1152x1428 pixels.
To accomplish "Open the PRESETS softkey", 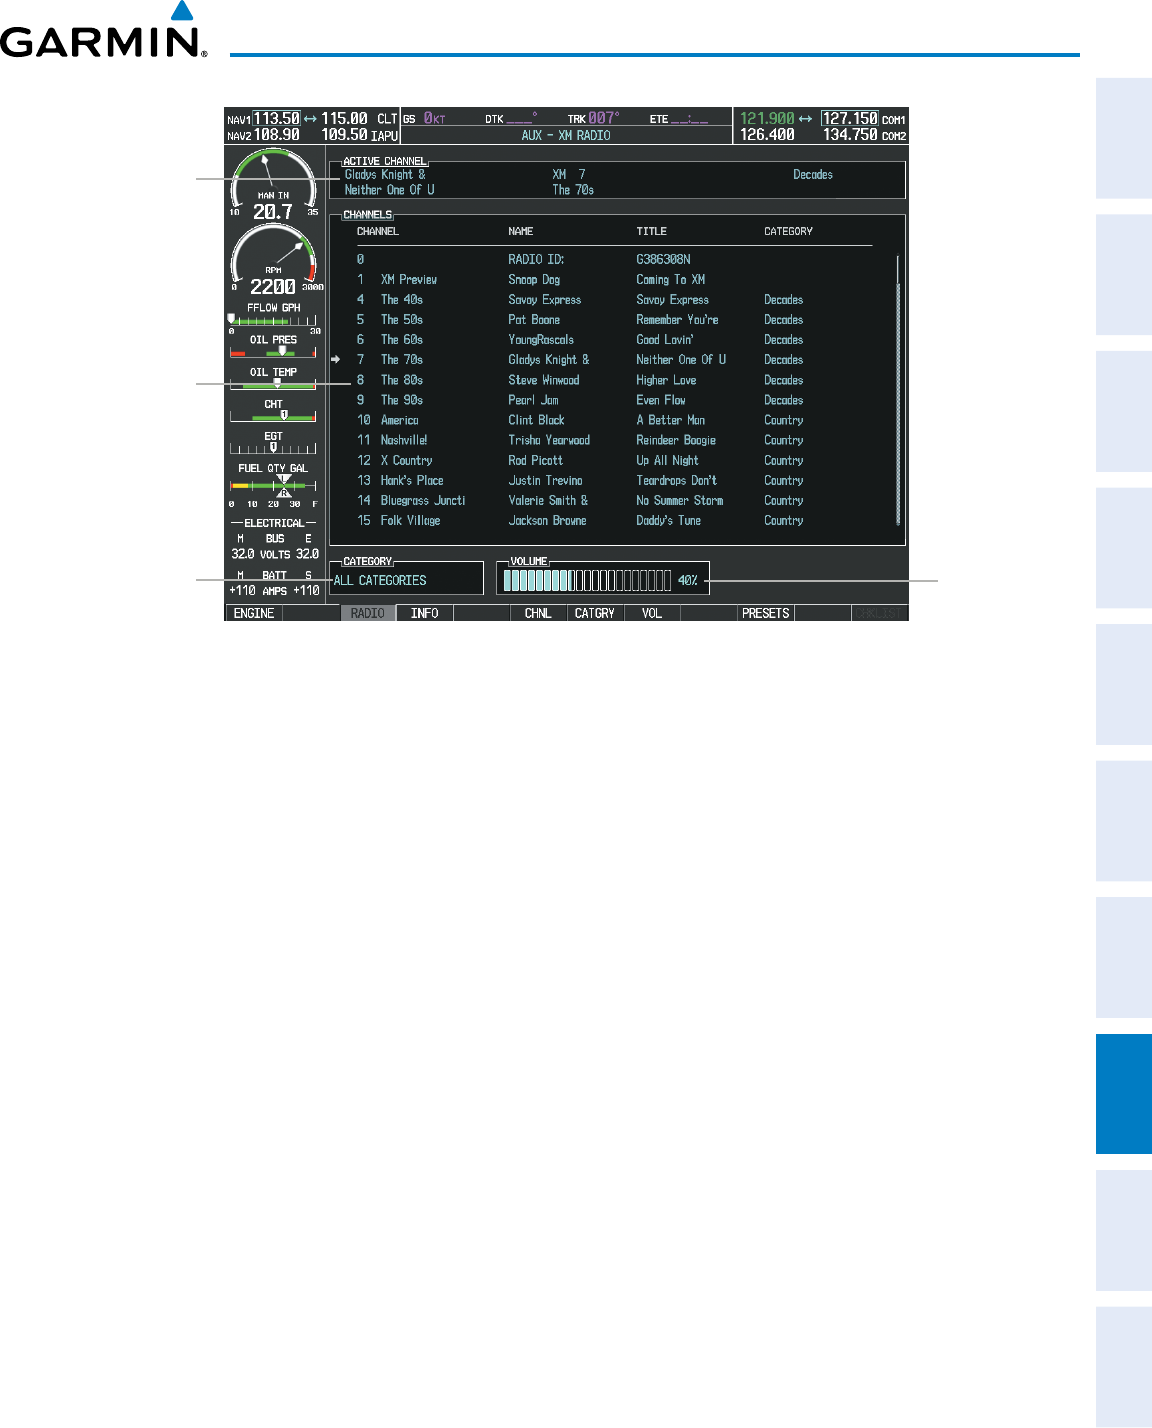I will (x=766, y=613).
